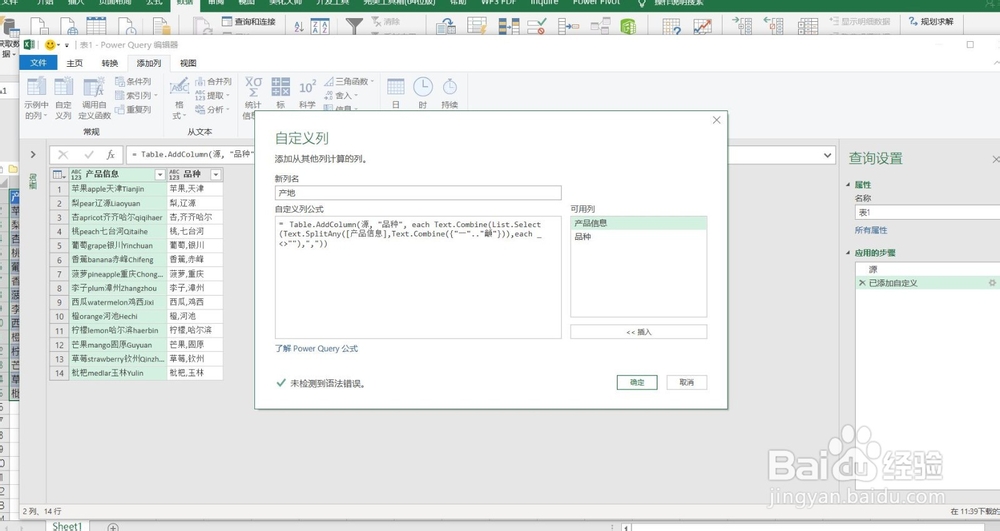The width and height of the screenshot is (1000, 531).
Task: Expand the queries pane with arrow
Action: pyautogui.click(x=33, y=154)
